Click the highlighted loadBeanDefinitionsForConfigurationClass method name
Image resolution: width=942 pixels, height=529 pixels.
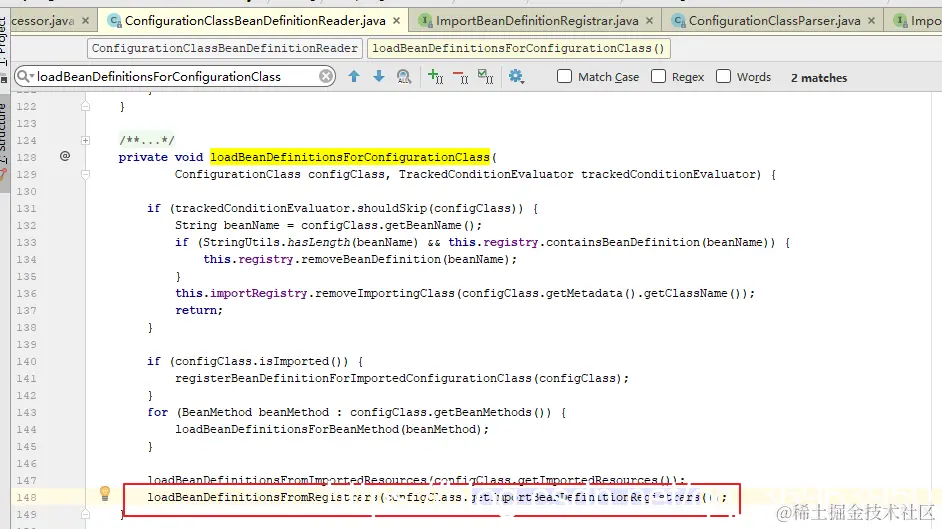[x=350, y=157]
